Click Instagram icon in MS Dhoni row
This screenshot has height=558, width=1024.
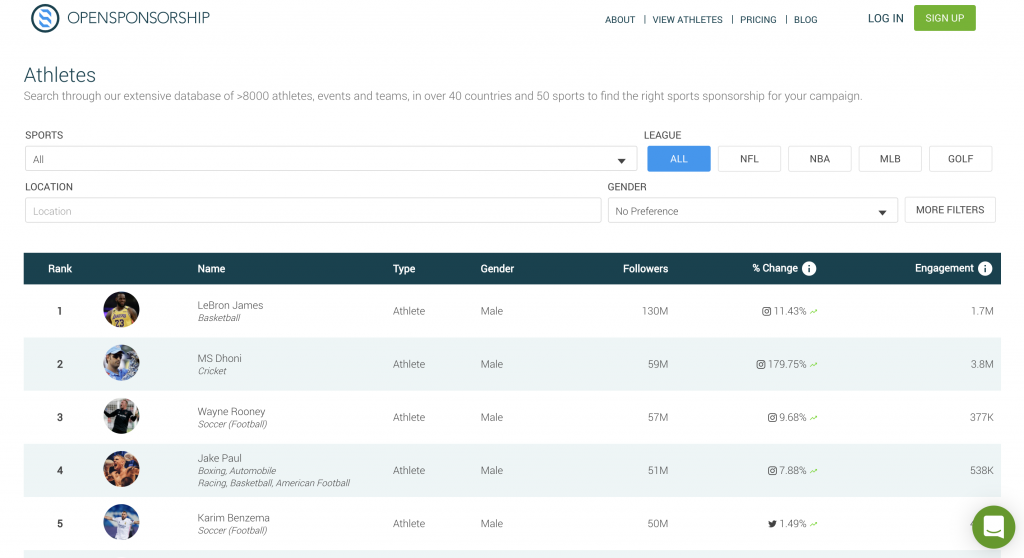[x=761, y=365]
